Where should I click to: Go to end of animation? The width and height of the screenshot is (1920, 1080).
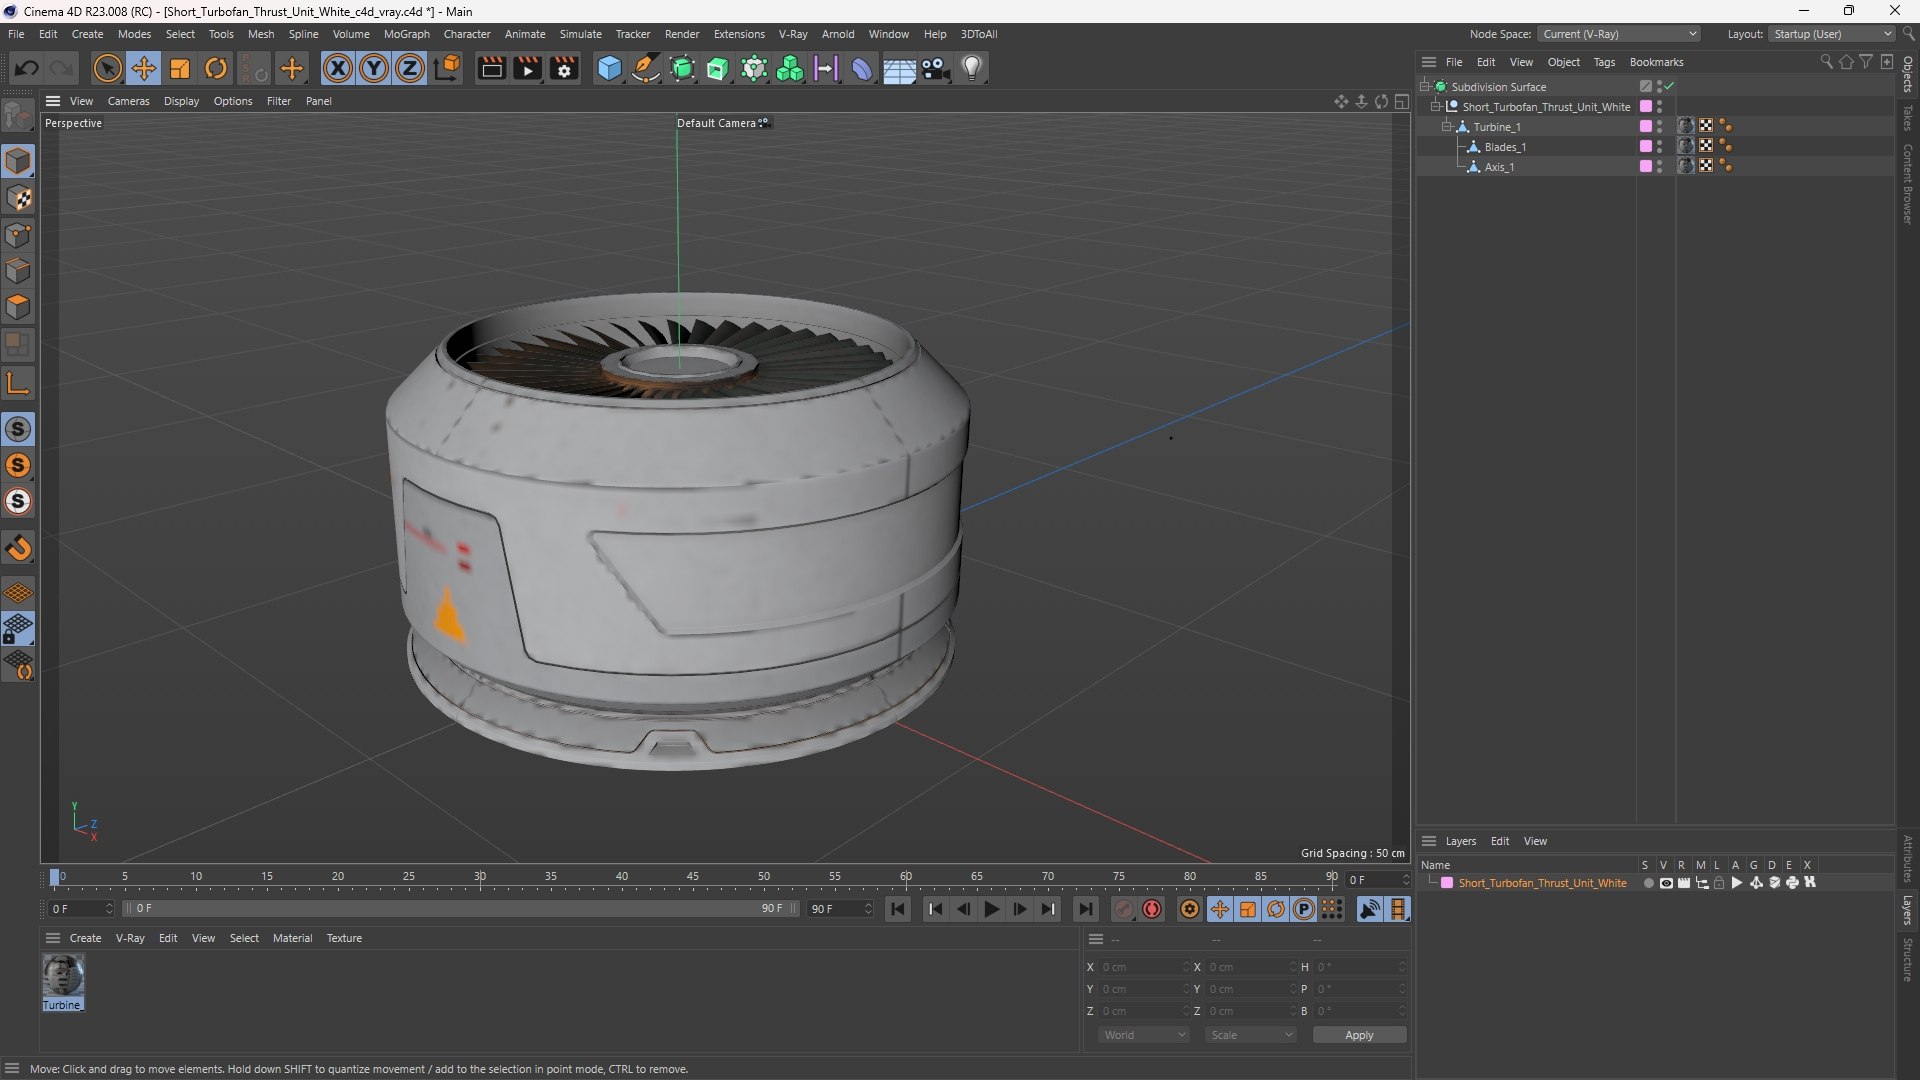coord(1085,909)
